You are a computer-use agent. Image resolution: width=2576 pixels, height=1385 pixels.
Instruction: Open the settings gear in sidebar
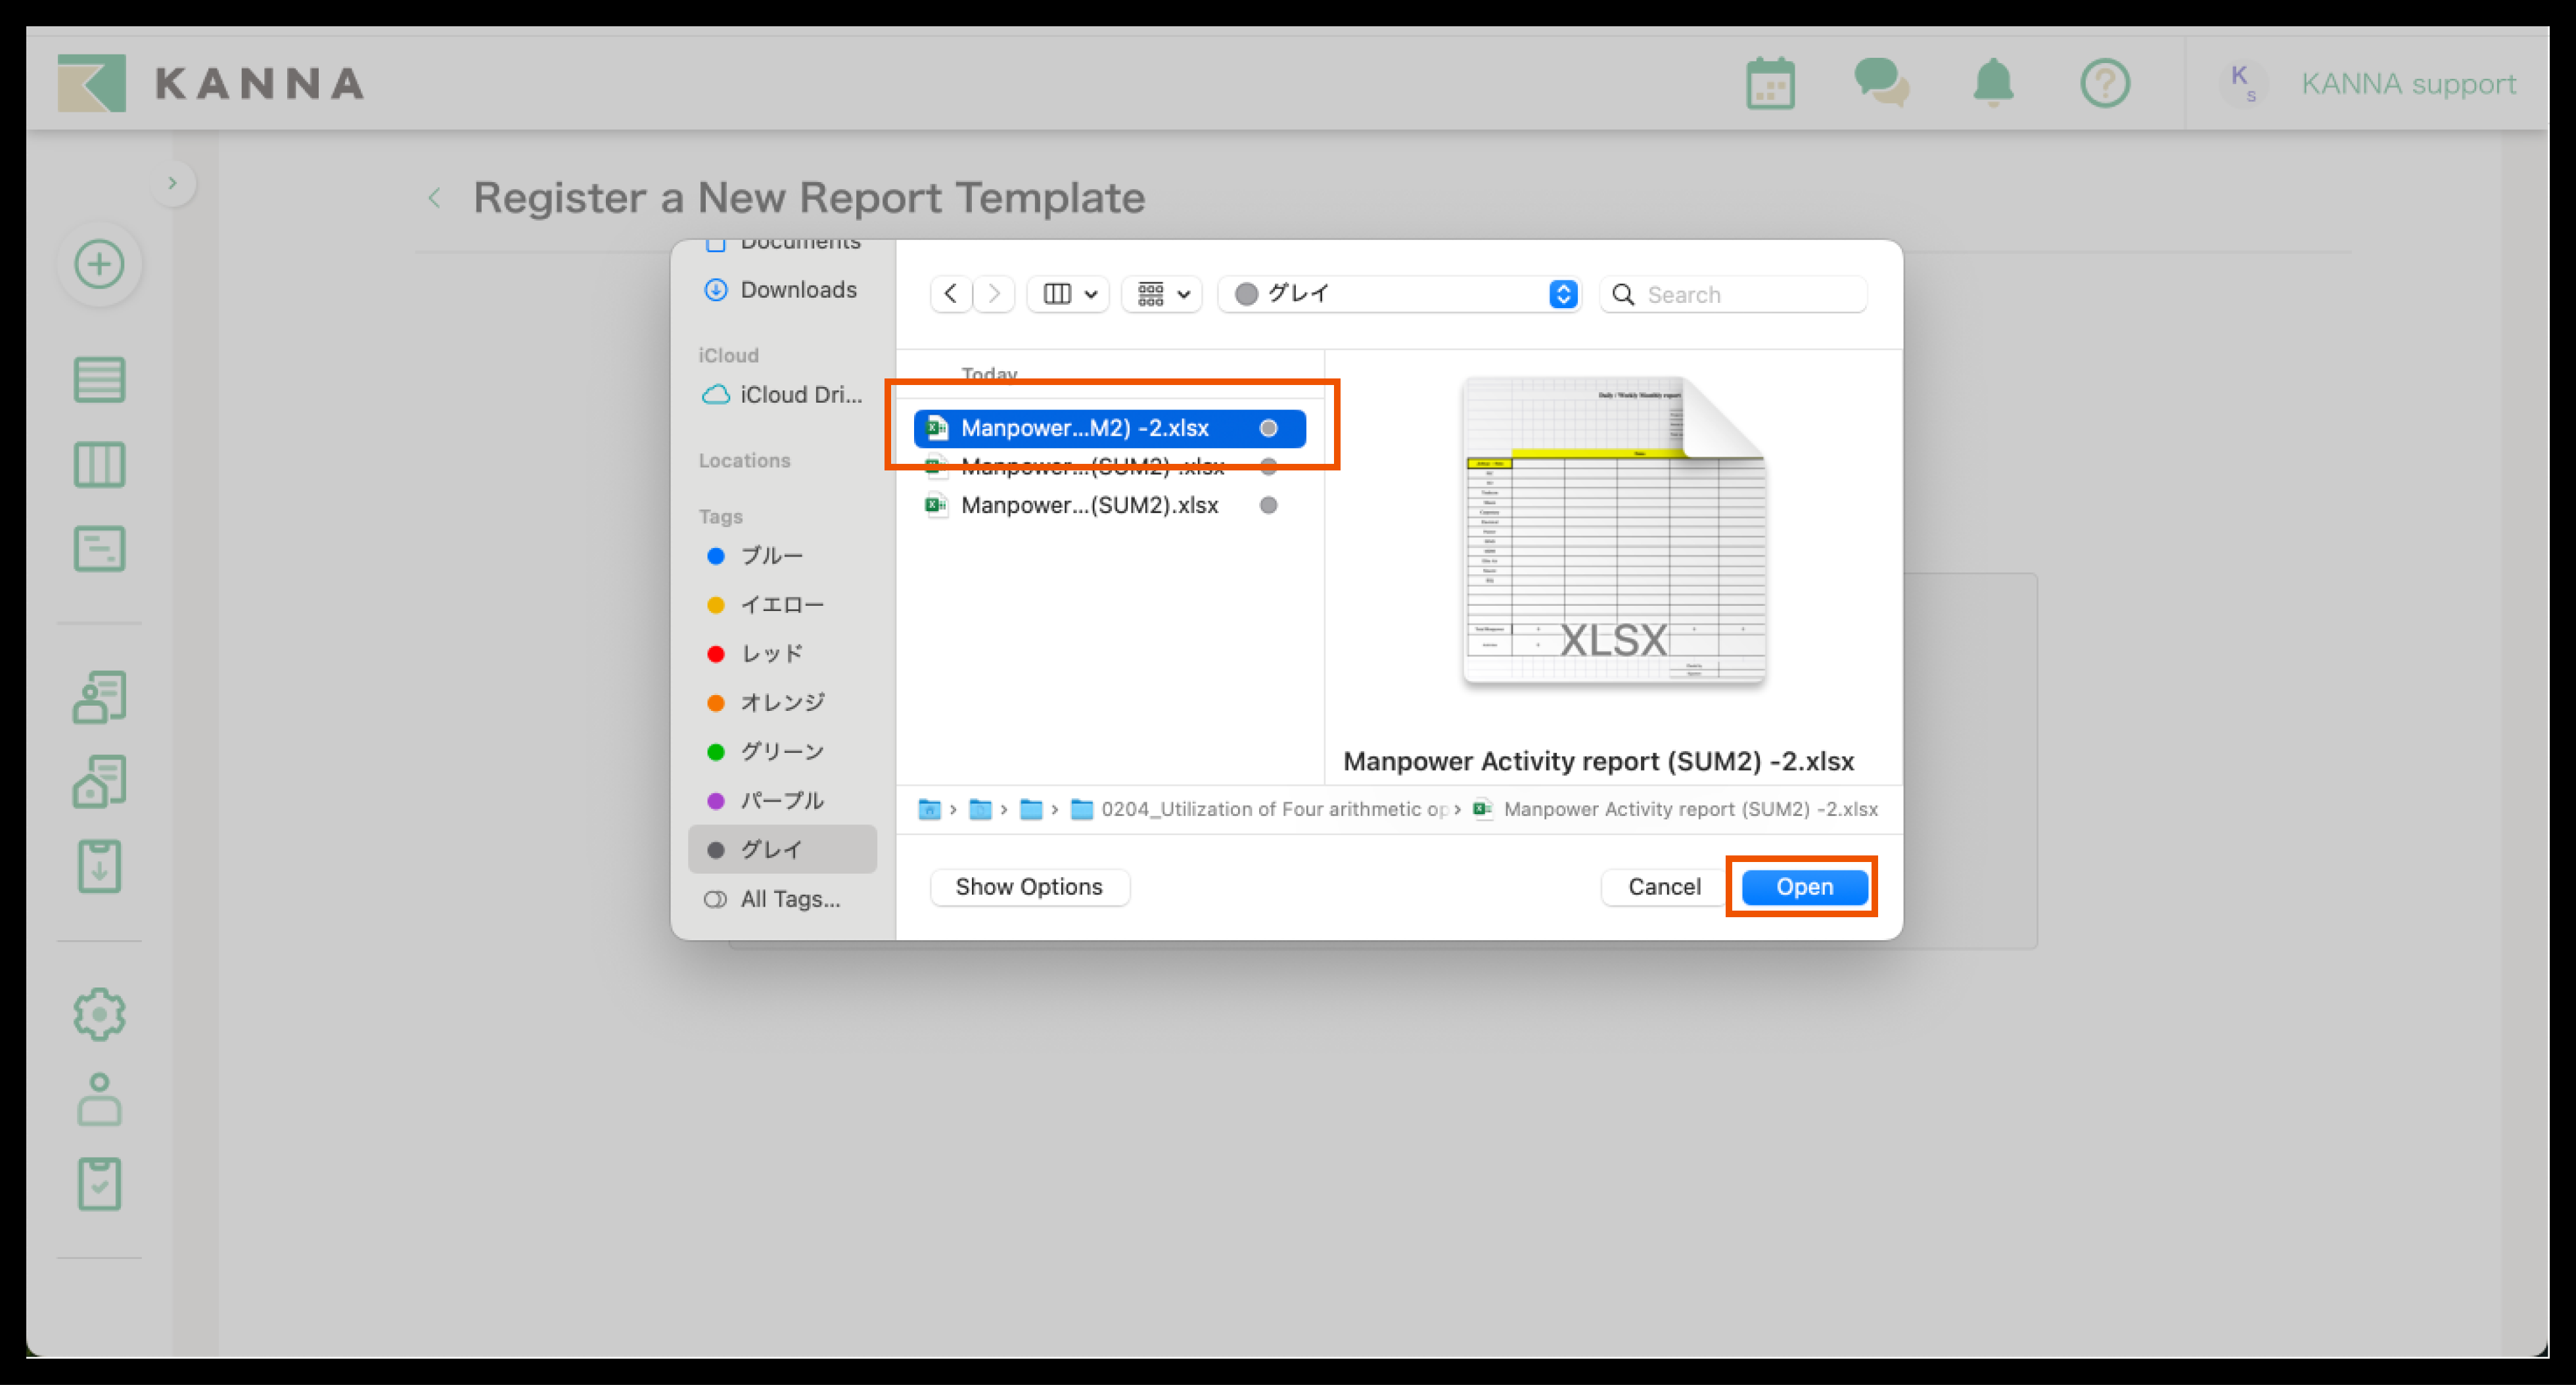(100, 1015)
